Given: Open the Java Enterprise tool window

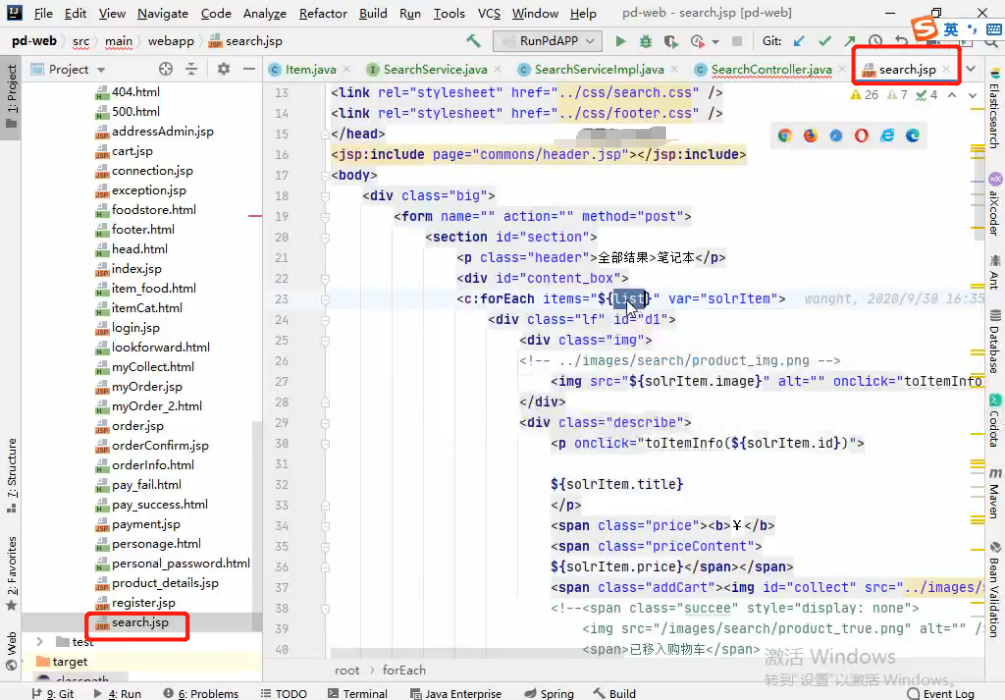Looking at the screenshot, I should point(456,694).
